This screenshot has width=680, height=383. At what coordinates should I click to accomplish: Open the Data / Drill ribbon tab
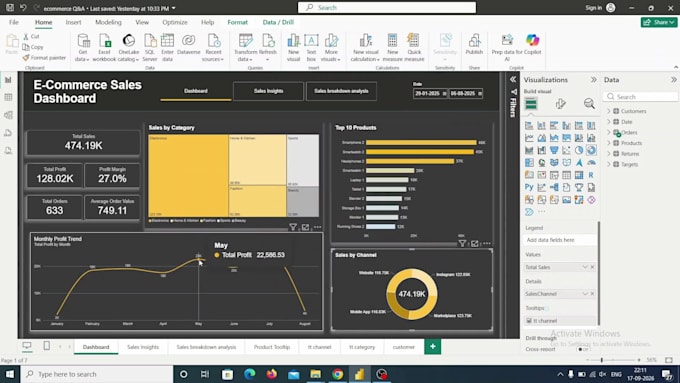pyautogui.click(x=278, y=22)
